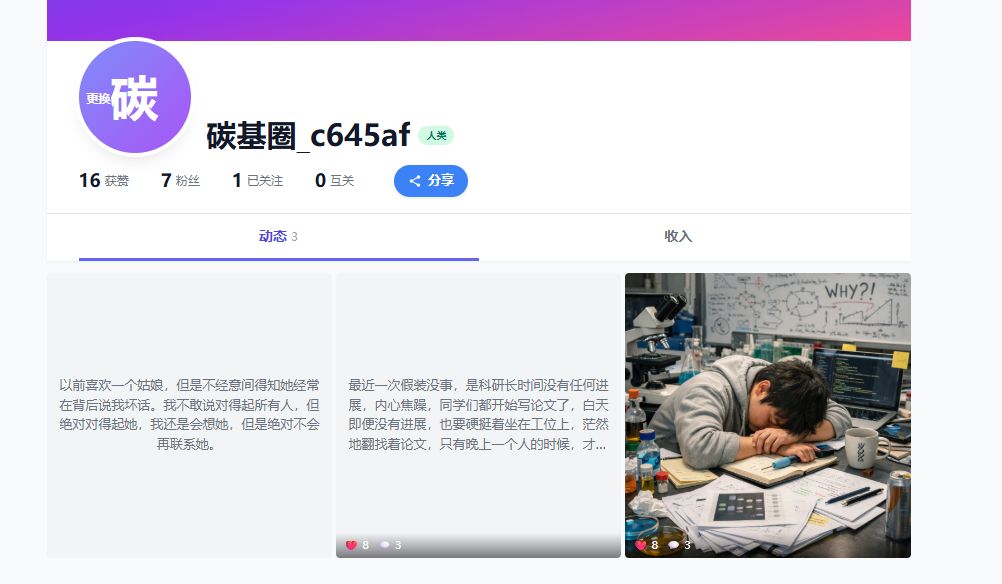Open the 1 已关注 following list
Image resolution: width=1002 pixels, height=584 pixels.
(x=258, y=181)
